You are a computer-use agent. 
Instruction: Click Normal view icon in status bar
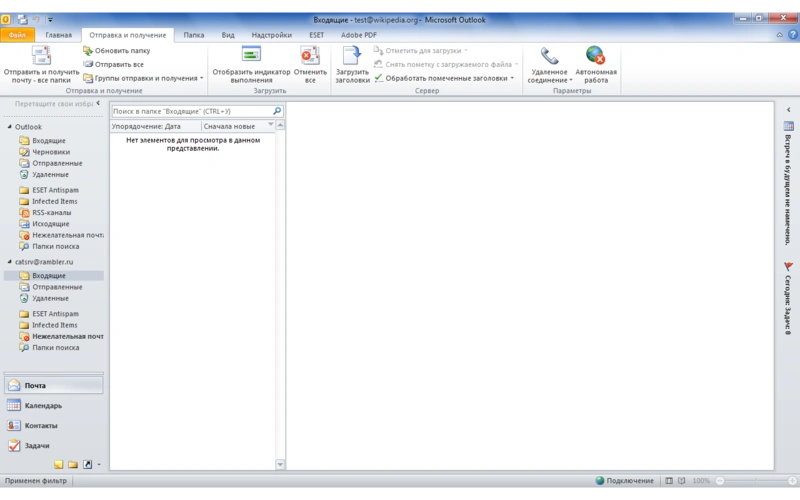668,481
